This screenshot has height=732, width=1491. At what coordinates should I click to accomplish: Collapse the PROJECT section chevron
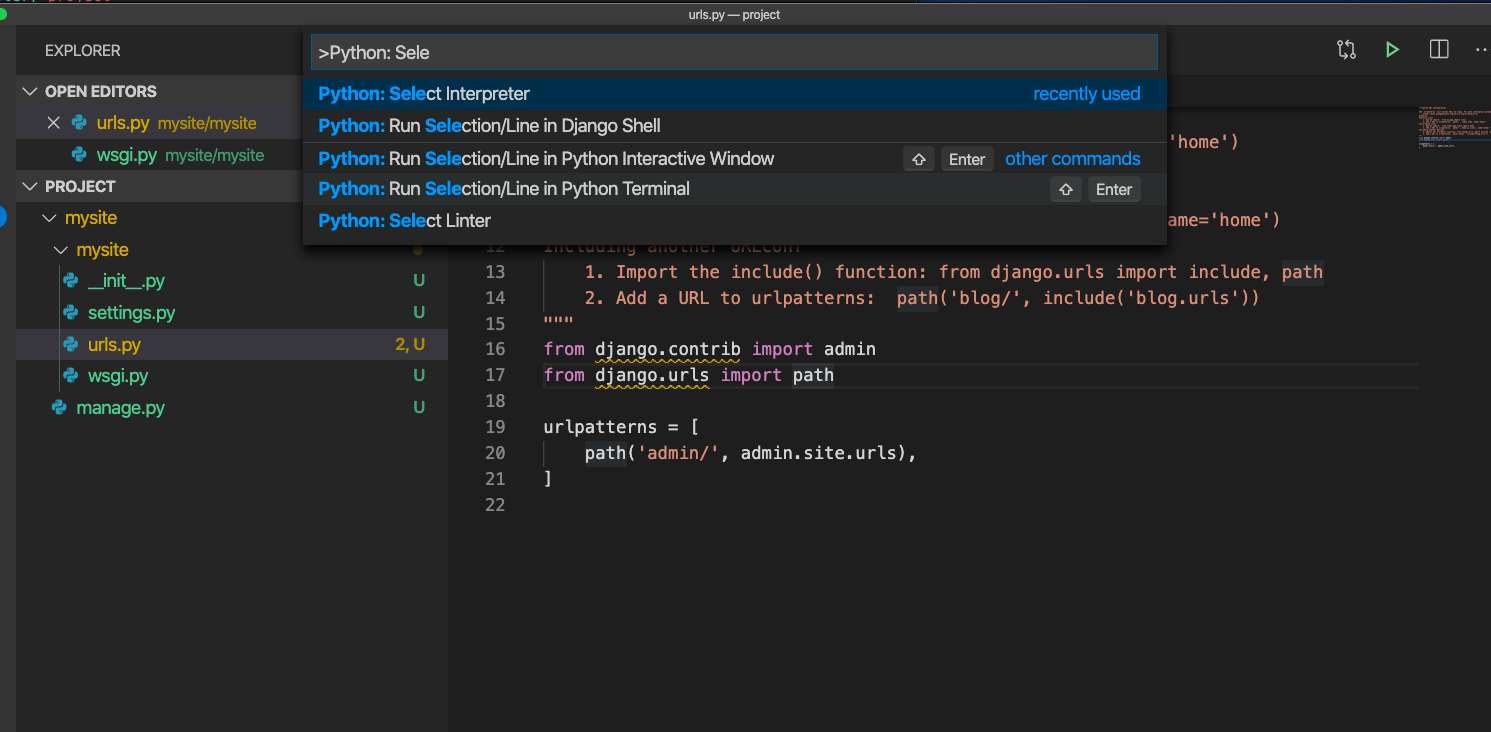[x=30, y=186]
